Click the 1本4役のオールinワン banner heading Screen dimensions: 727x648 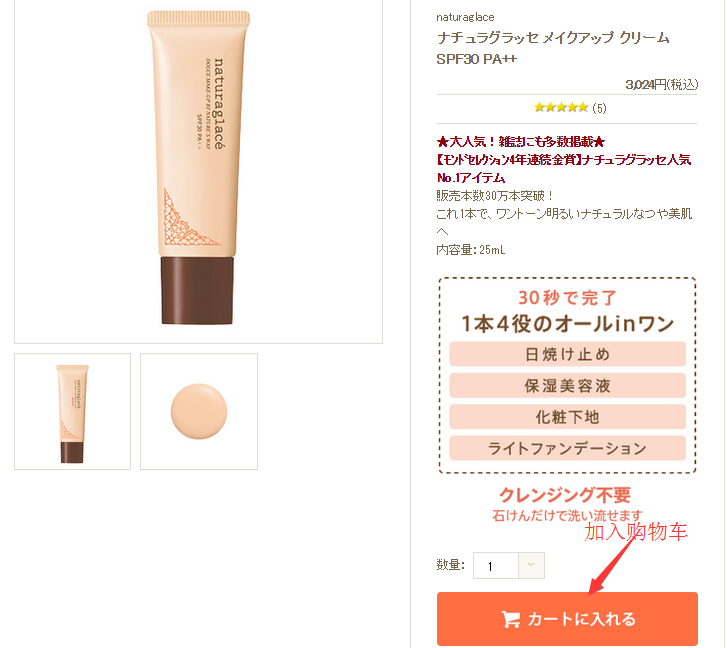pos(568,324)
